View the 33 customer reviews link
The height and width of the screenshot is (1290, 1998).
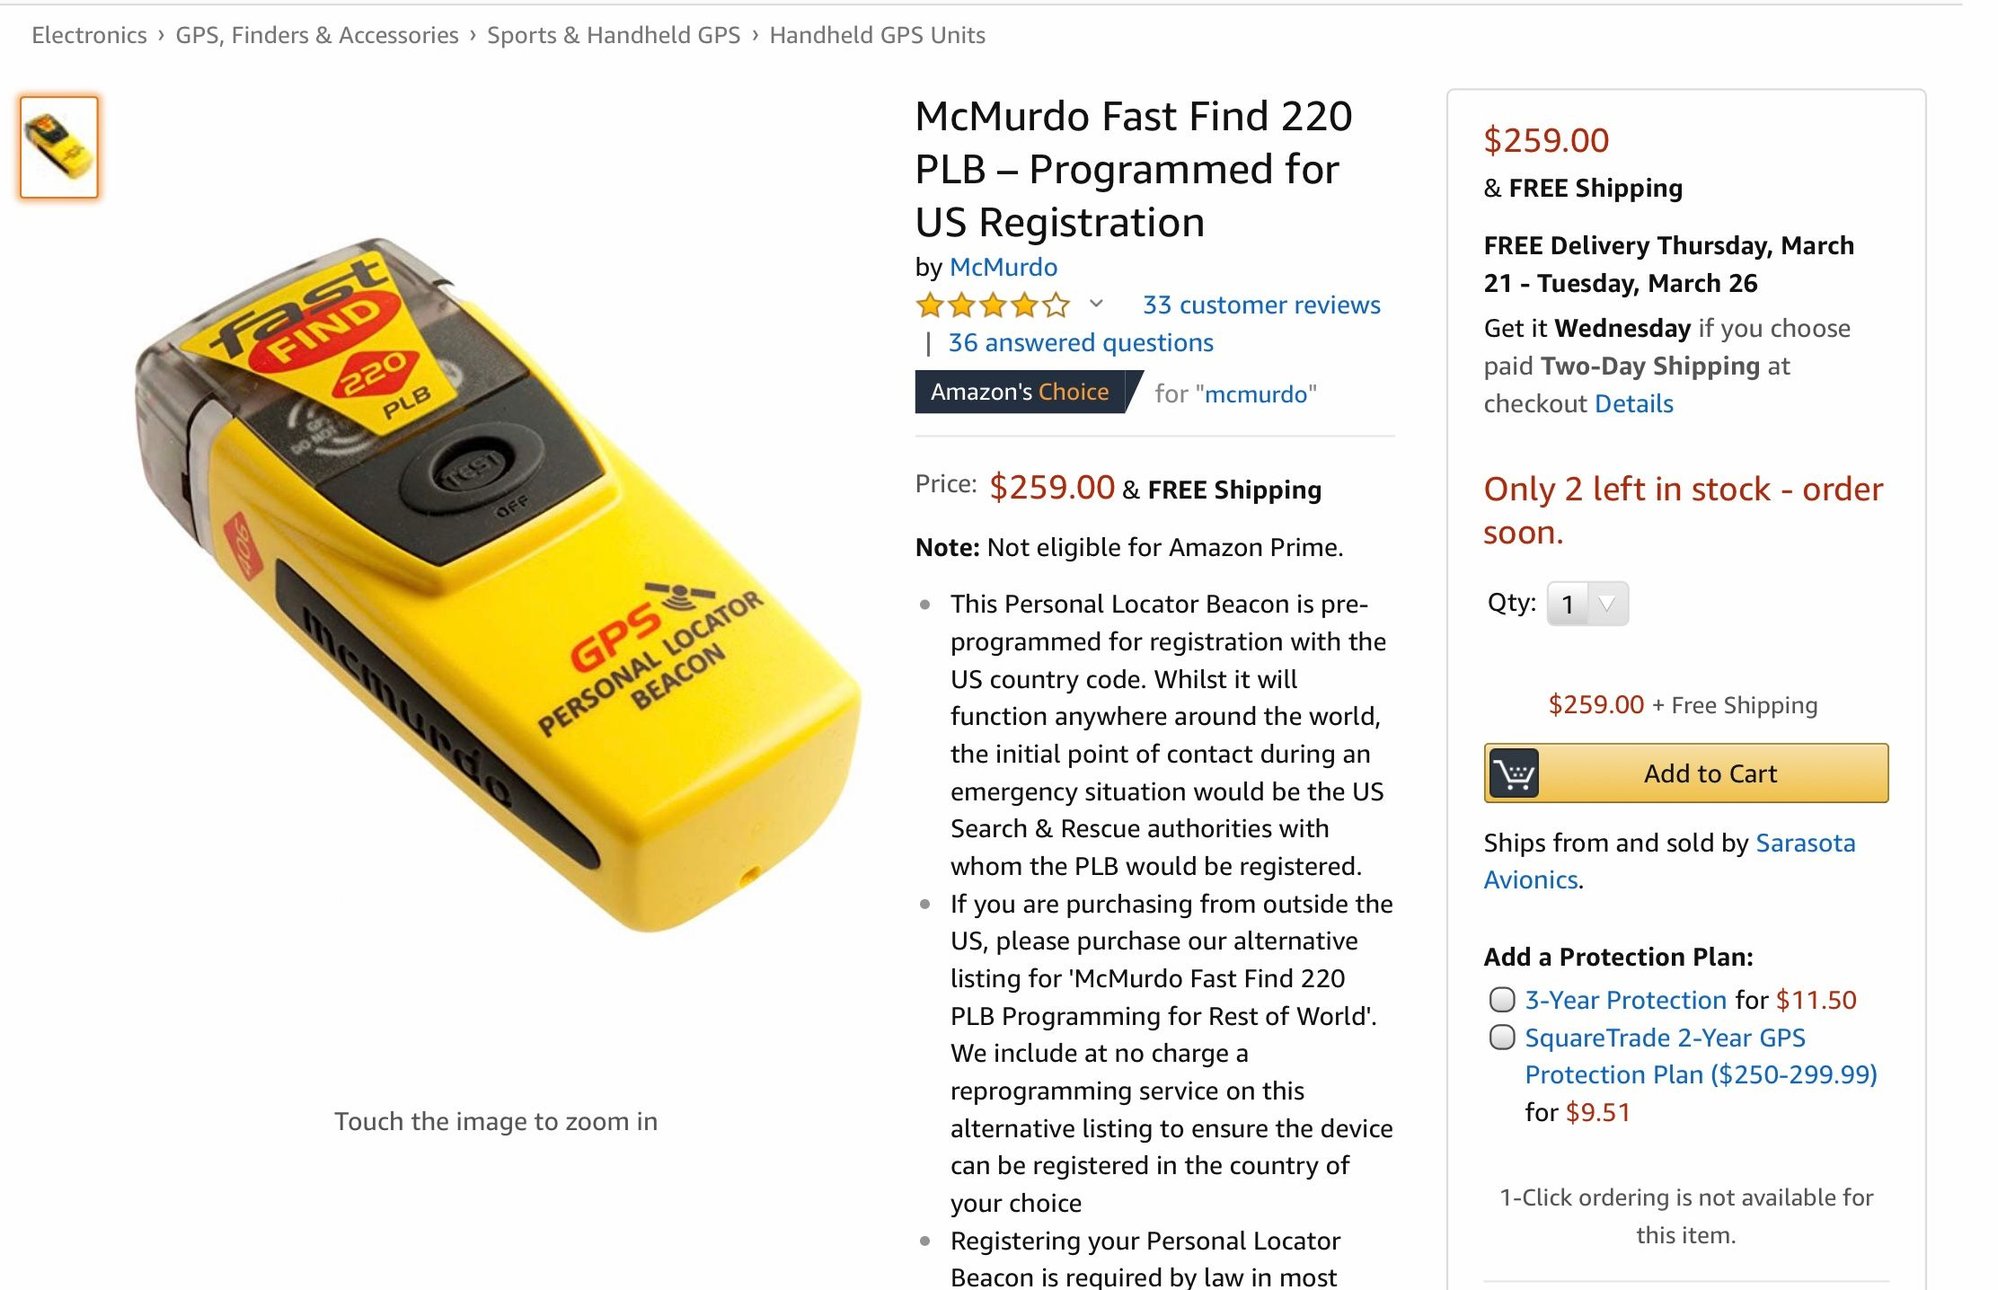click(1261, 305)
